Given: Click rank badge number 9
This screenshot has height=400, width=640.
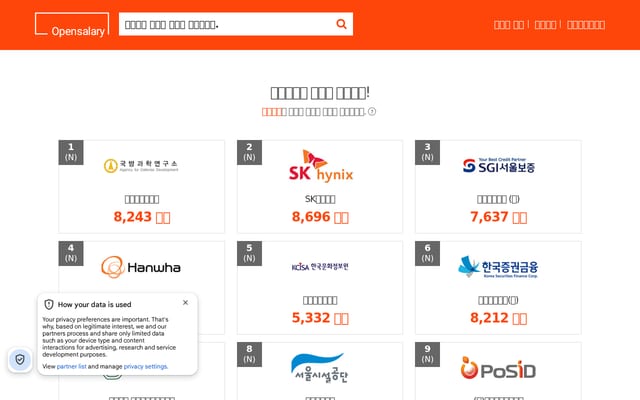Looking at the screenshot, I should click(427, 354).
